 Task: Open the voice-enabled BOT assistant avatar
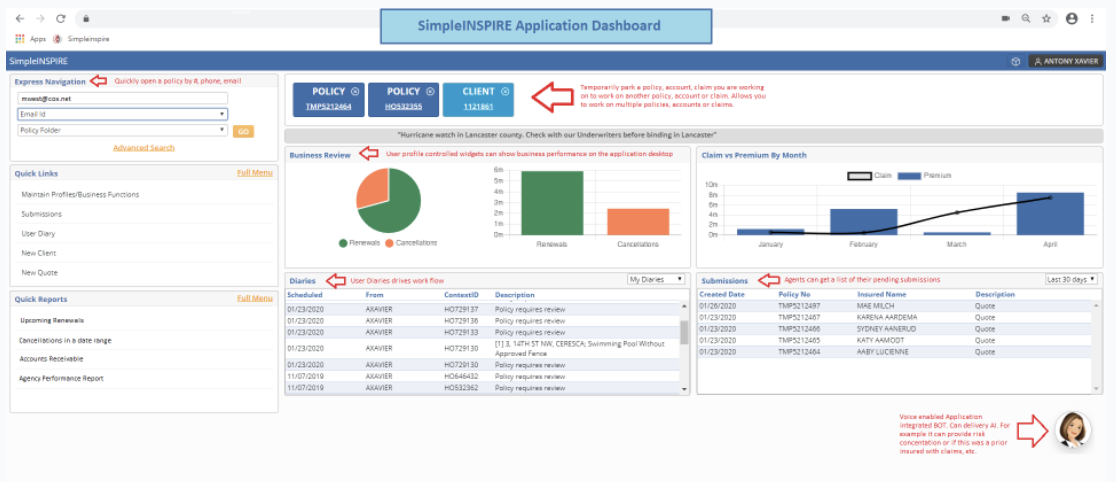[x=1073, y=430]
